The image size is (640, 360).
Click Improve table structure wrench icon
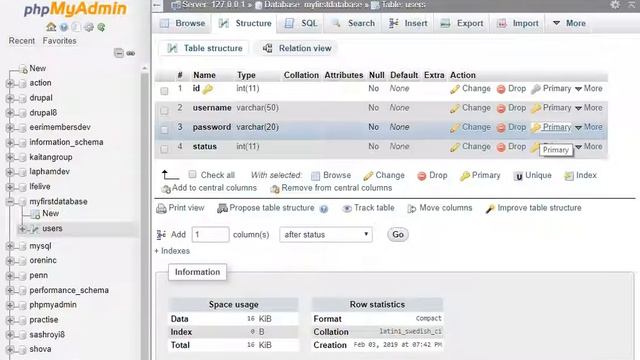click(x=490, y=209)
